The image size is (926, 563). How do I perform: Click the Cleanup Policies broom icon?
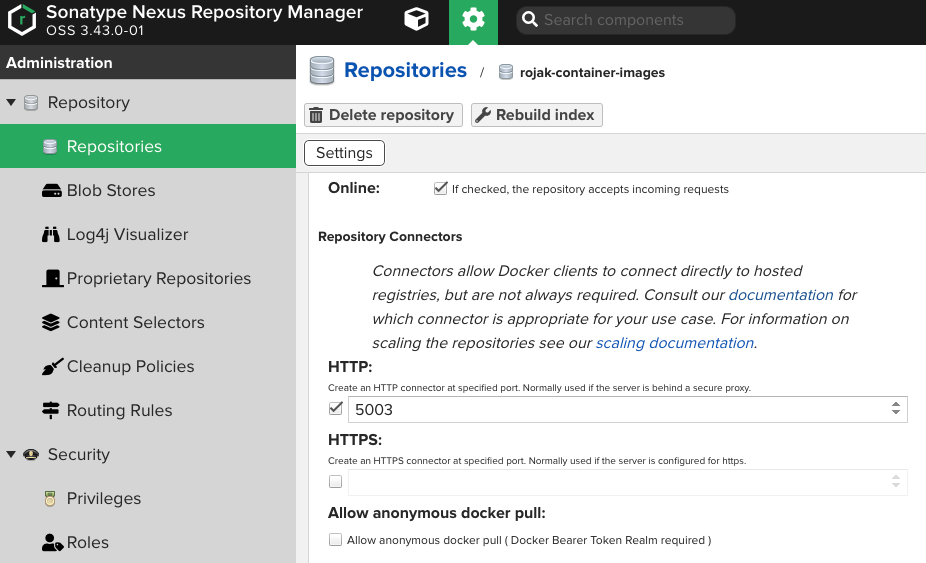(x=52, y=366)
